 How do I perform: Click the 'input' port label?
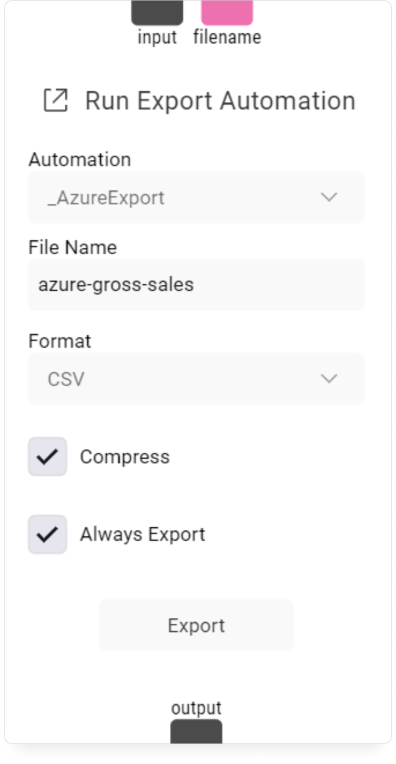[x=157, y=37]
